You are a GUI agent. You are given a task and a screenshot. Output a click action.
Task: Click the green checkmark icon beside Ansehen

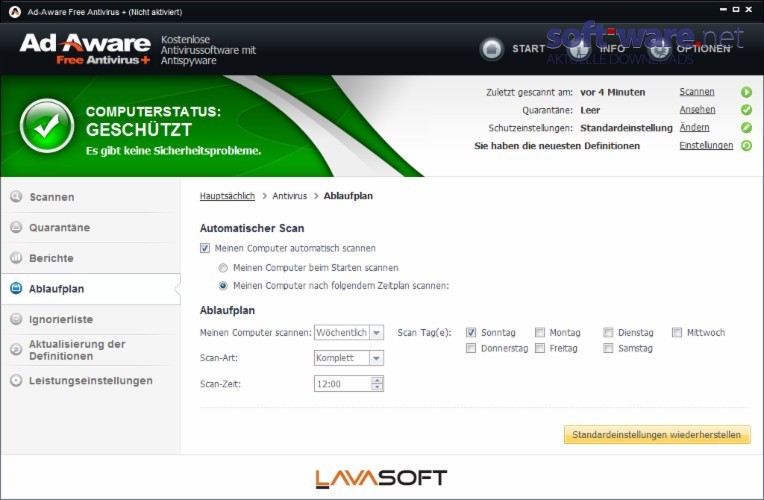pyautogui.click(x=746, y=110)
